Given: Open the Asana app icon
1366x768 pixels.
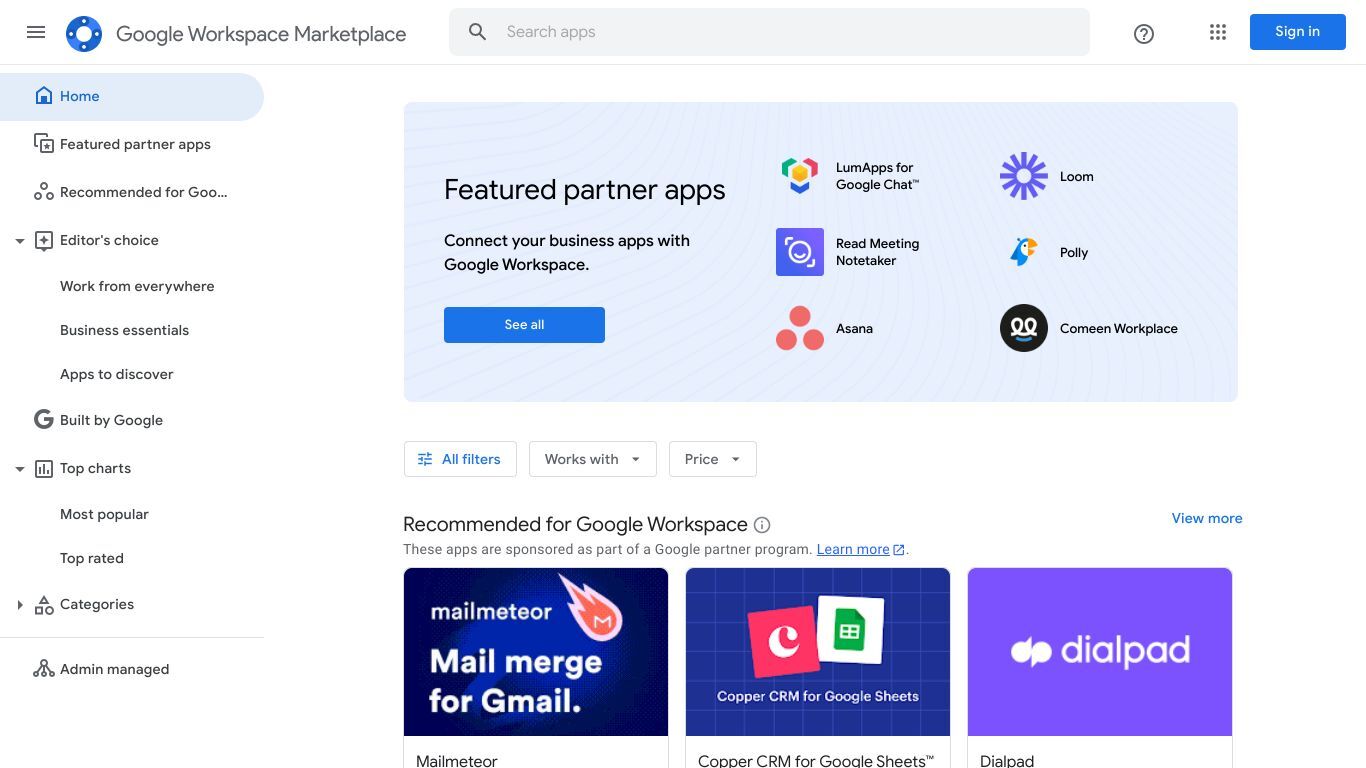Looking at the screenshot, I should tap(800, 328).
